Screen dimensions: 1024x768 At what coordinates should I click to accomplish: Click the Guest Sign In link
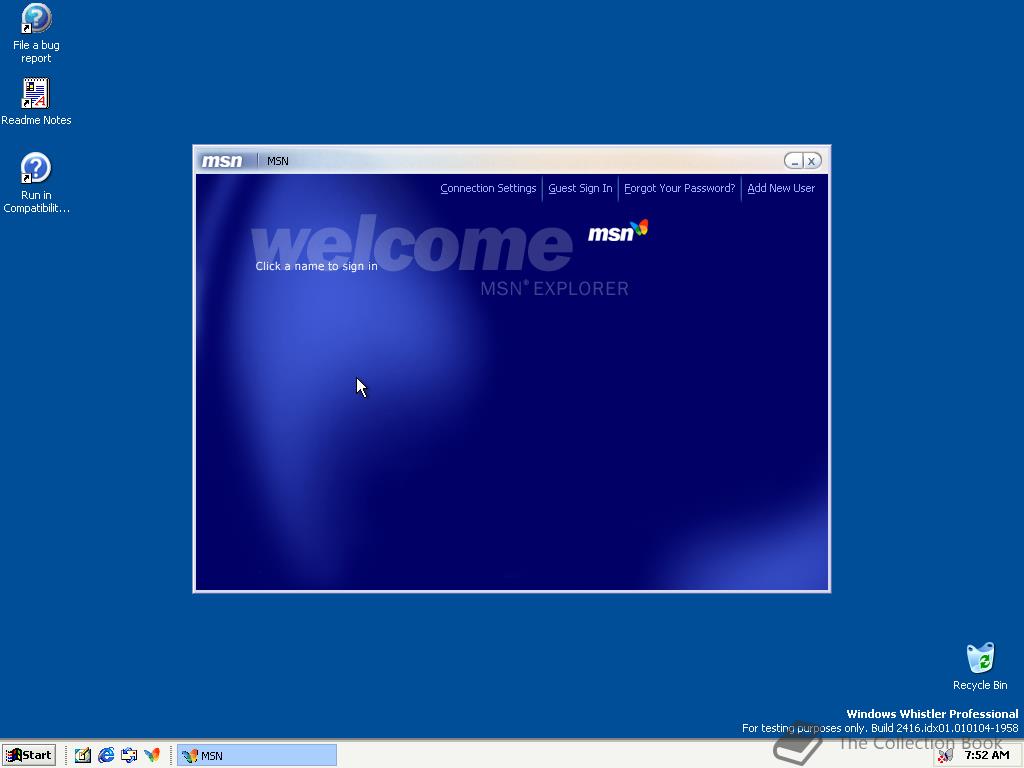click(580, 188)
